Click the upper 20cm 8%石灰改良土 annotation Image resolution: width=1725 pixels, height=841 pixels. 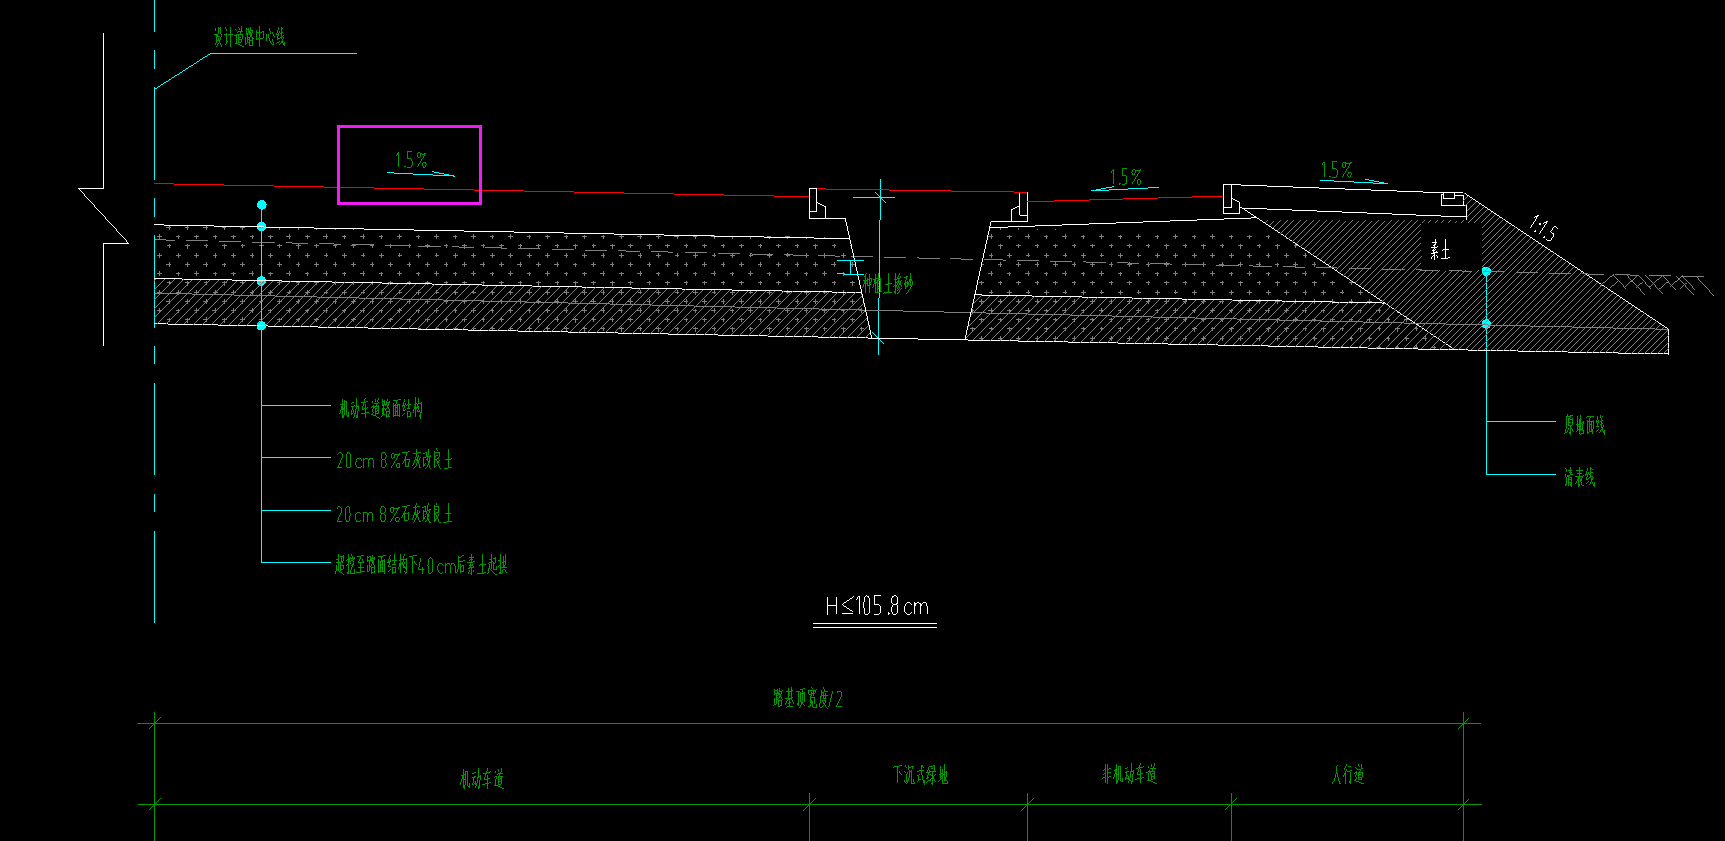(x=394, y=460)
